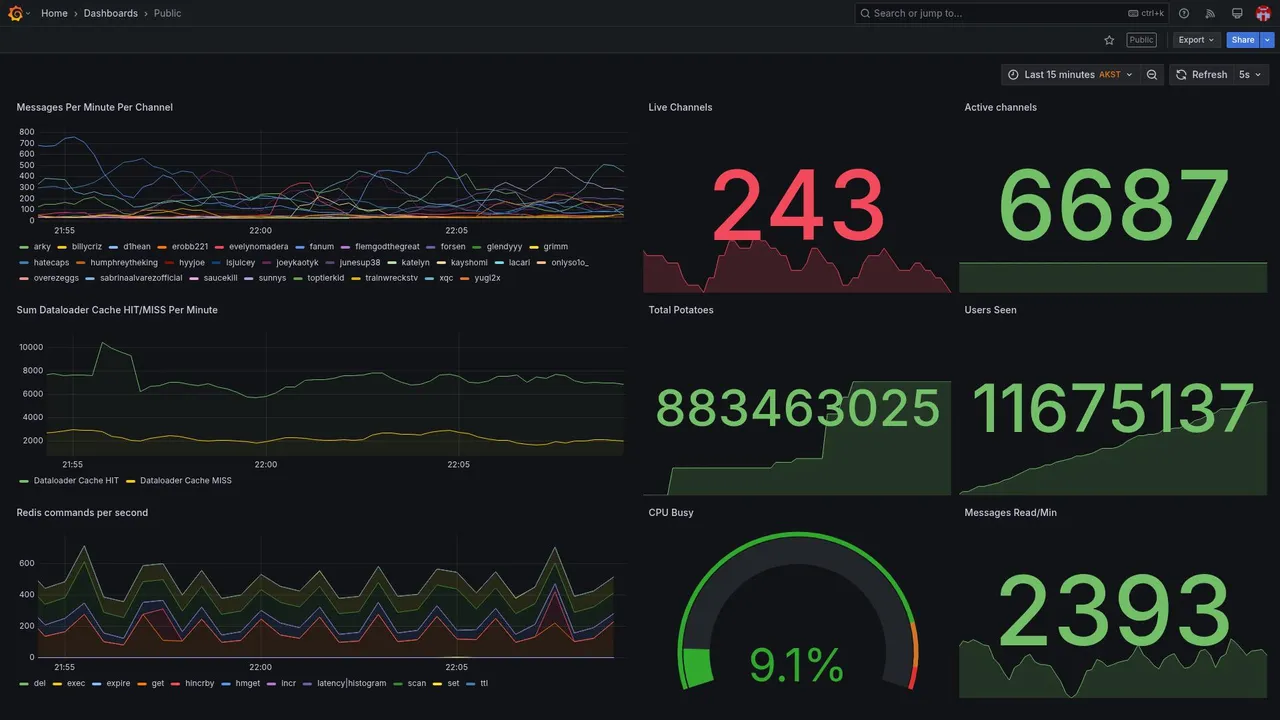Image resolution: width=1280 pixels, height=720 pixels.
Task: Open the help question mark icon
Action: [1184, 13]
